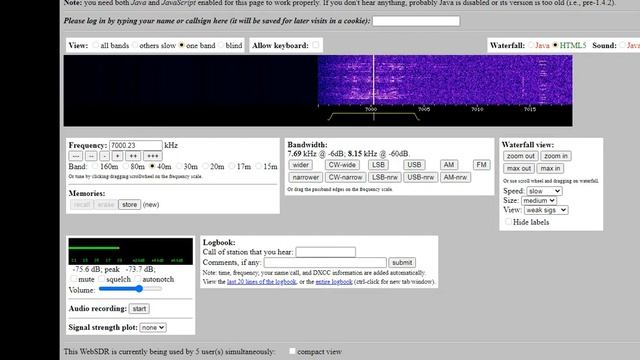Start audio recording
Screen dimensions: 640x360
click(x=139, y=309)
